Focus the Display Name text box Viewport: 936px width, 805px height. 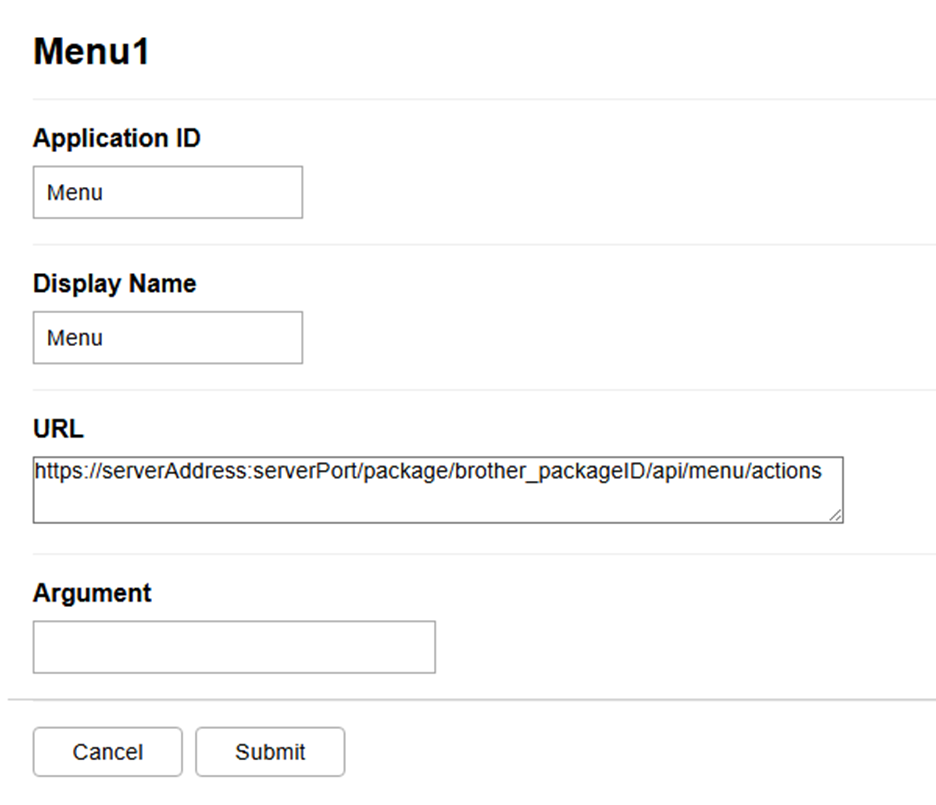coord(167,337)
